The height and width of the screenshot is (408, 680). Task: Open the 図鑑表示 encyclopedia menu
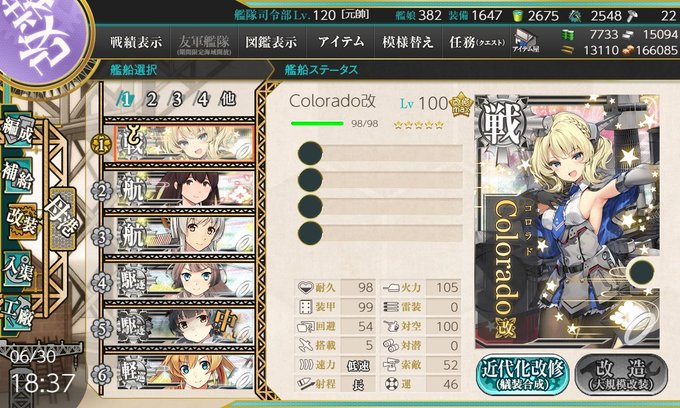tap(271, 42)
